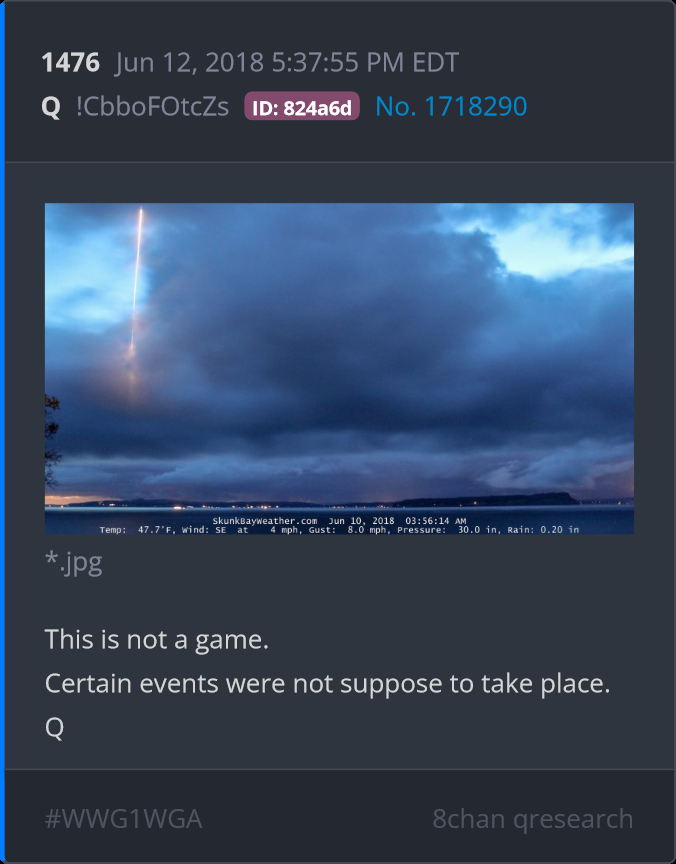
Task: Select the Jun 12, 2018 timestamp
Action: click(287, 62)
